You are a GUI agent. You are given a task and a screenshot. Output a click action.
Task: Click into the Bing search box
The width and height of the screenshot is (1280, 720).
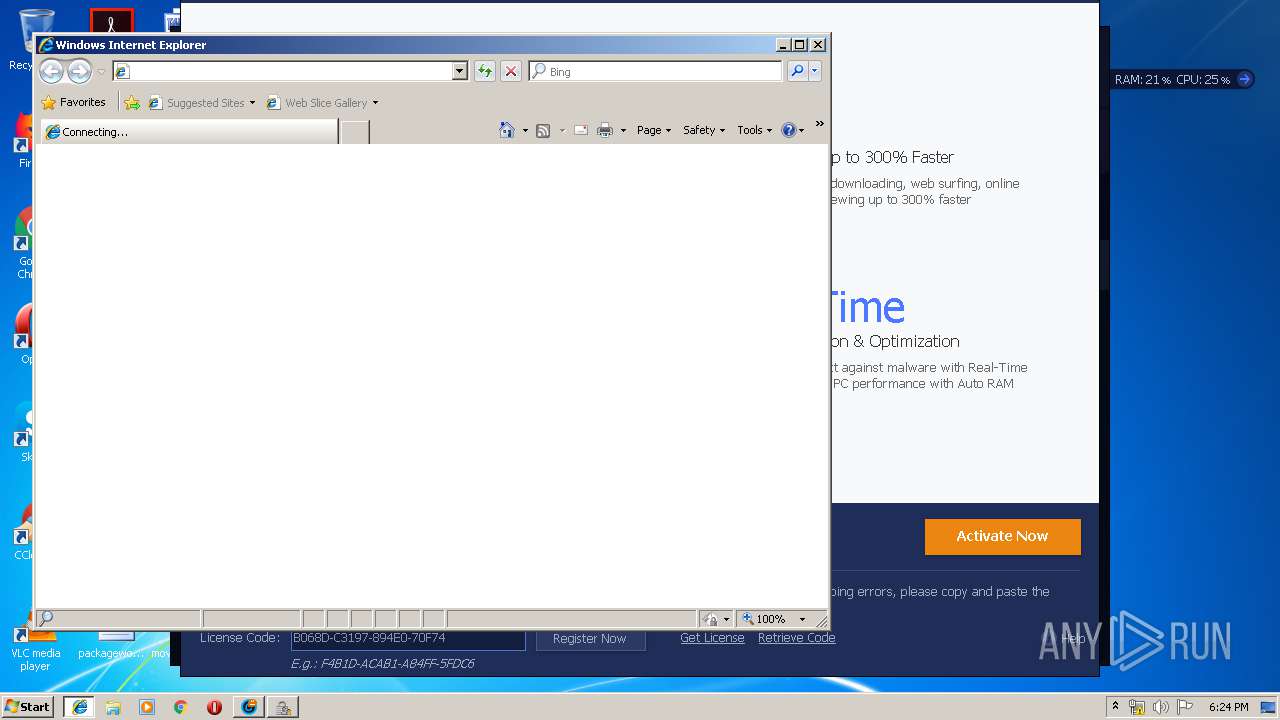click(656, 71)
